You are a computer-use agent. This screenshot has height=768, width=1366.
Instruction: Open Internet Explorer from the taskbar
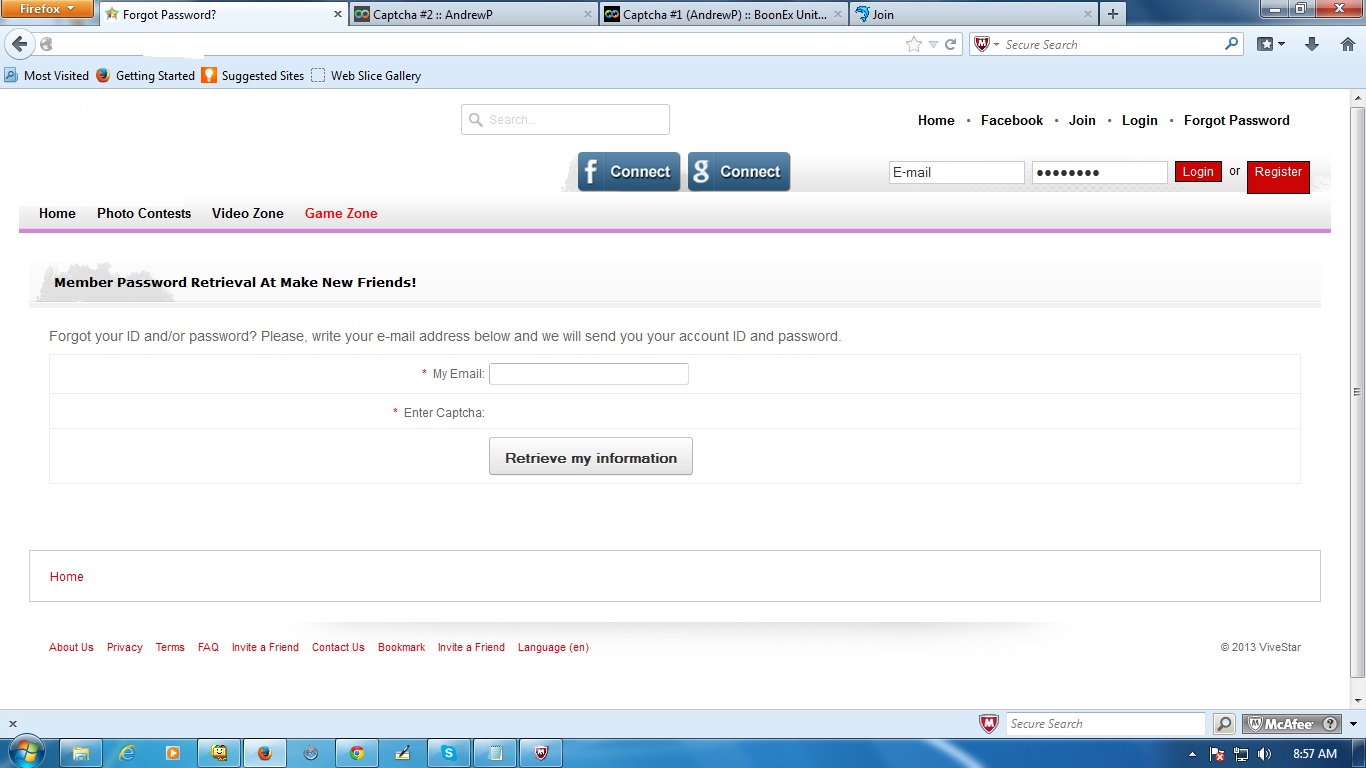click(127, 753)
